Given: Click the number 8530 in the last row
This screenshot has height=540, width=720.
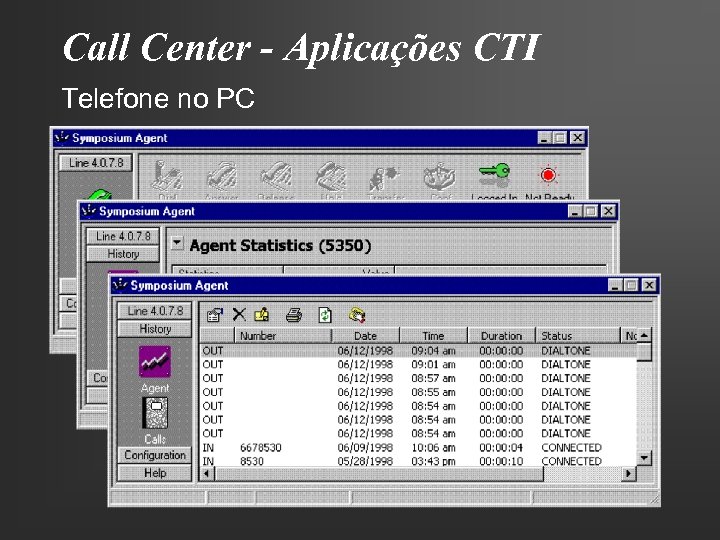Looking at the screenshot, I should [x=252, y=461].
